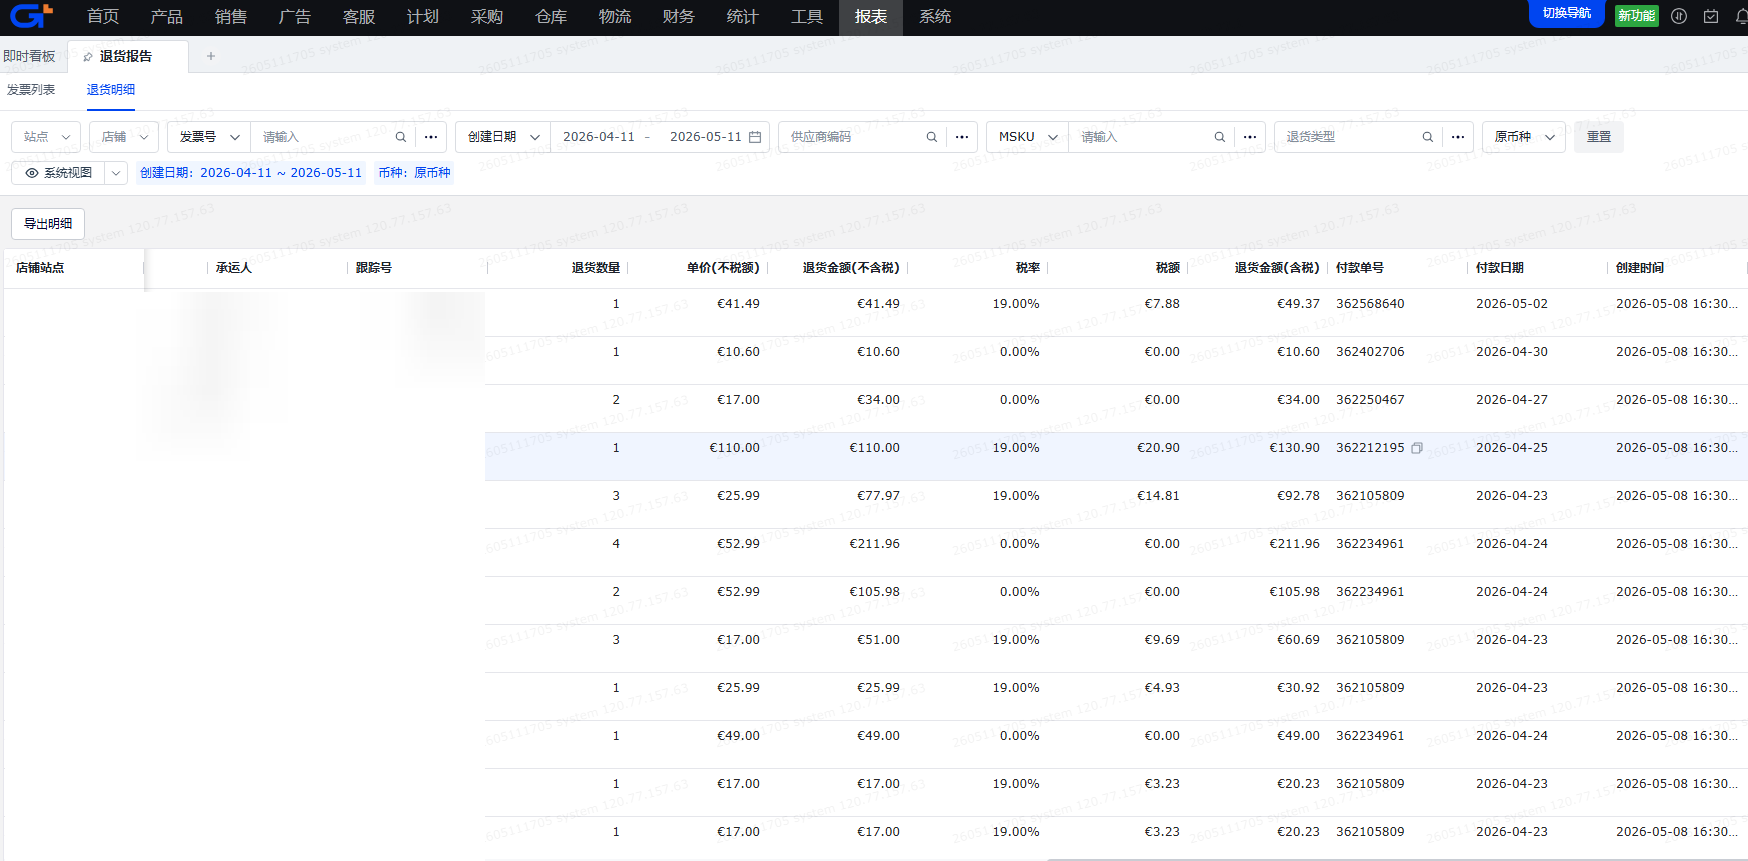Click the plus icon to add new tab

211,56
